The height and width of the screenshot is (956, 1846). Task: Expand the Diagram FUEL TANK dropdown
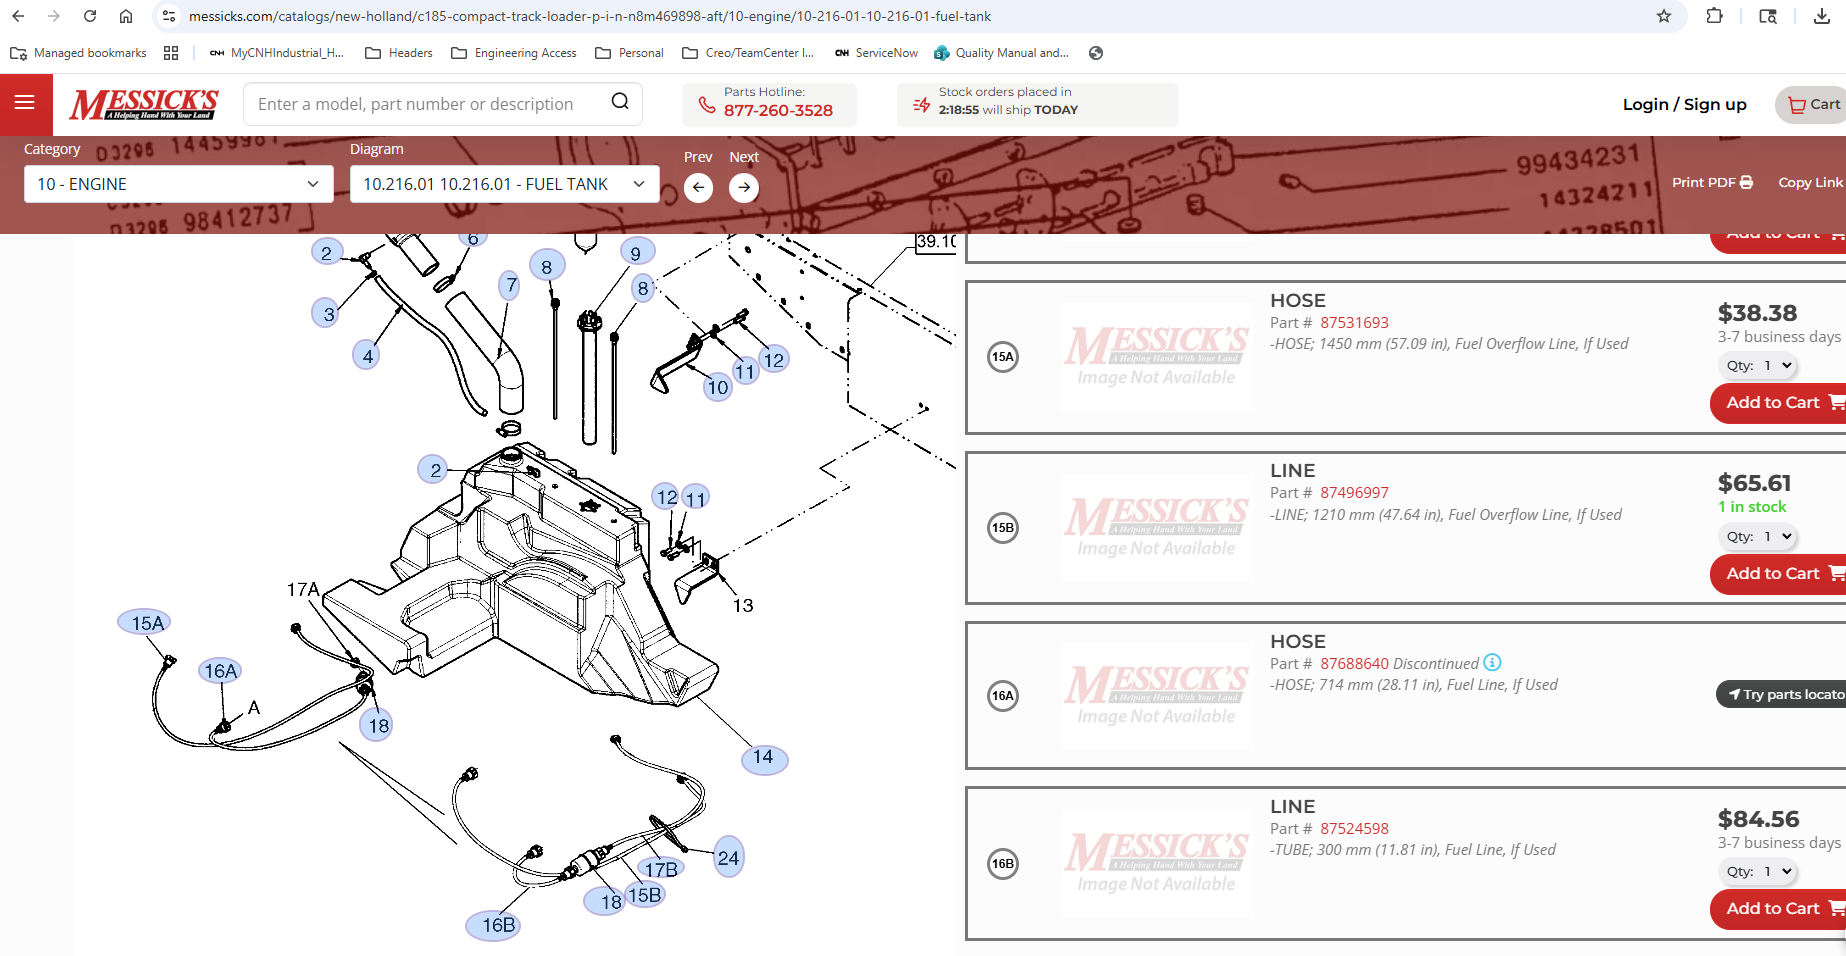(x=504, y=184)
